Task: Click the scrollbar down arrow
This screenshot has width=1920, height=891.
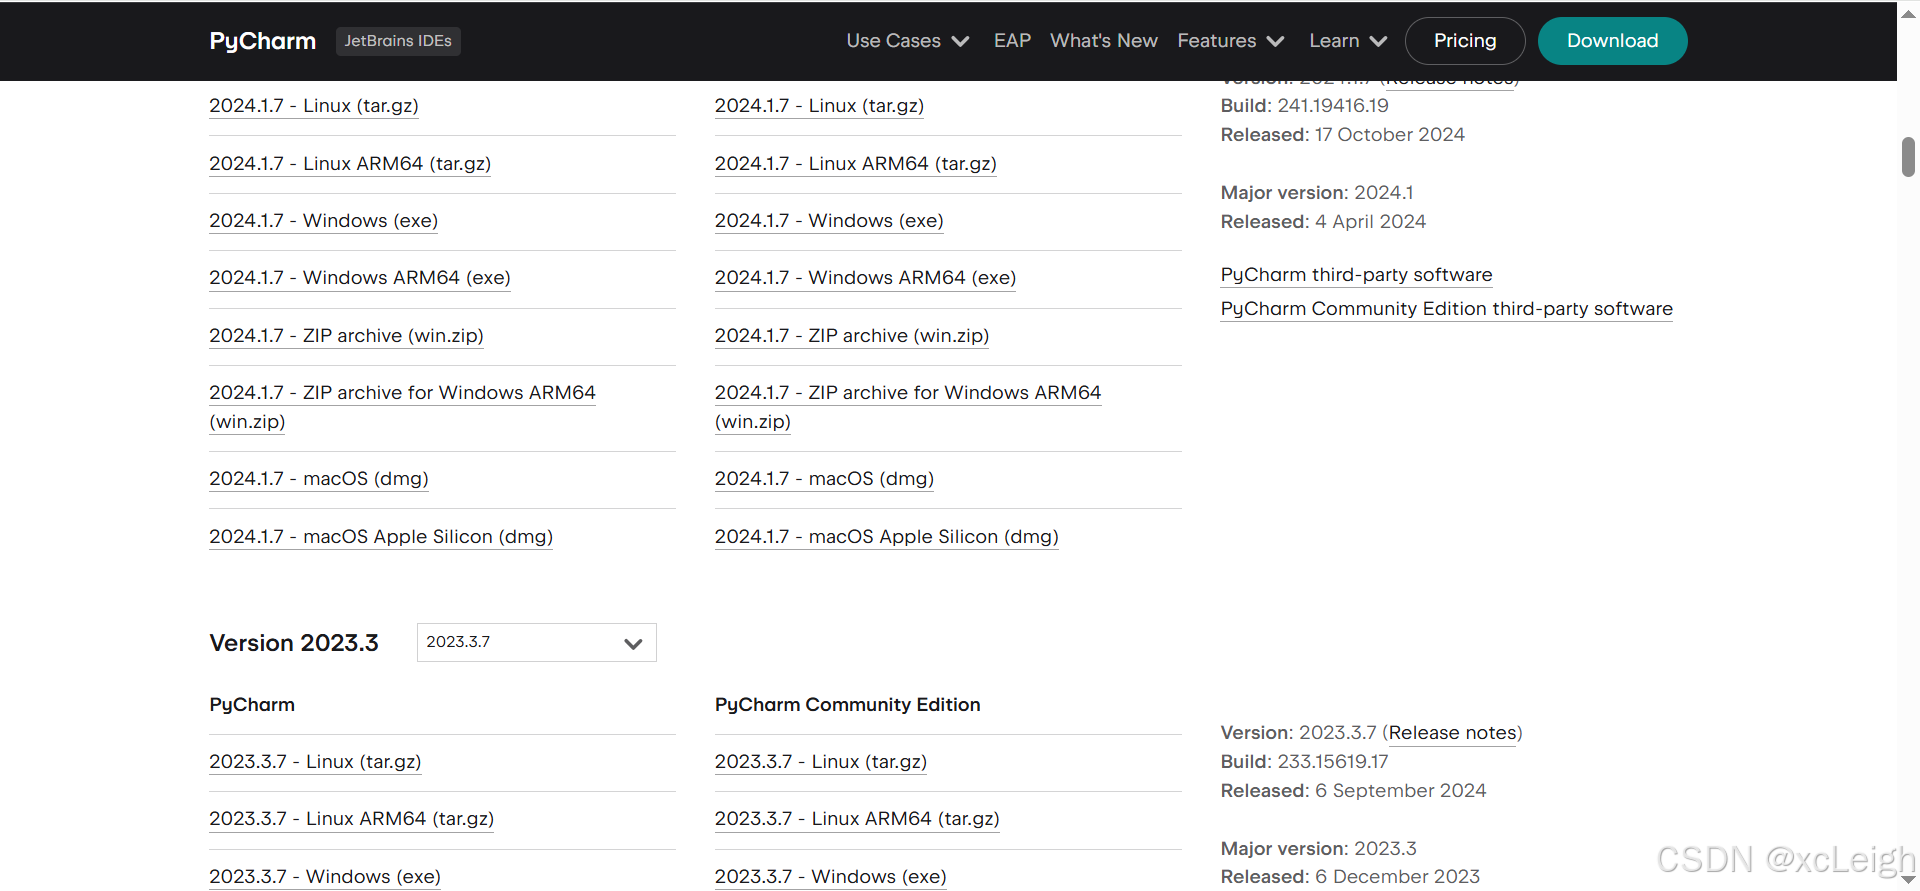Action: [x=1908, y=880]
